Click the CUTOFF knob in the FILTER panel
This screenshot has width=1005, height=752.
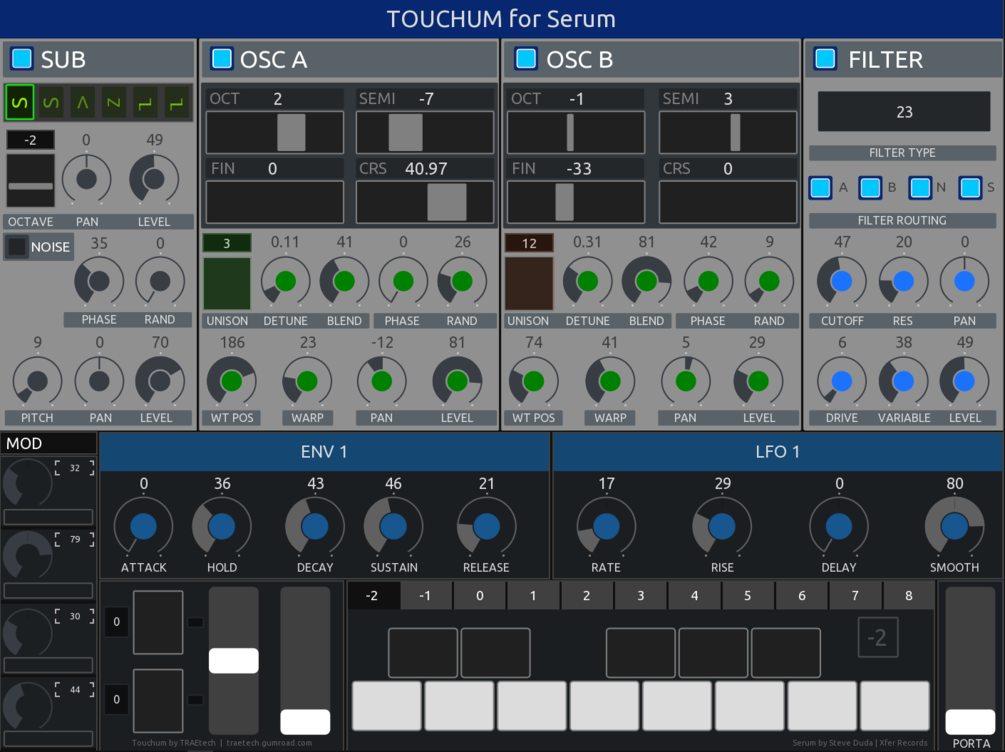[841, 283]
